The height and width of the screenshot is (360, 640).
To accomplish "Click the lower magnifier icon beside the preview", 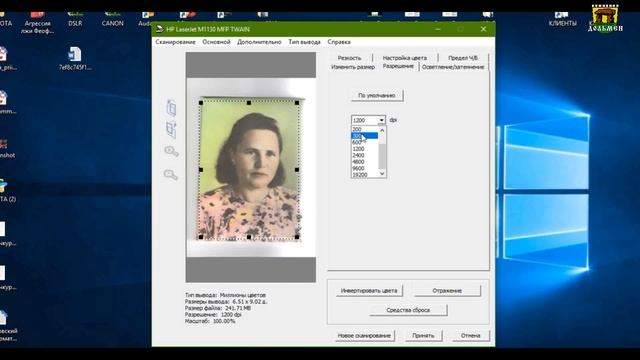I will [x=171, y=175].
